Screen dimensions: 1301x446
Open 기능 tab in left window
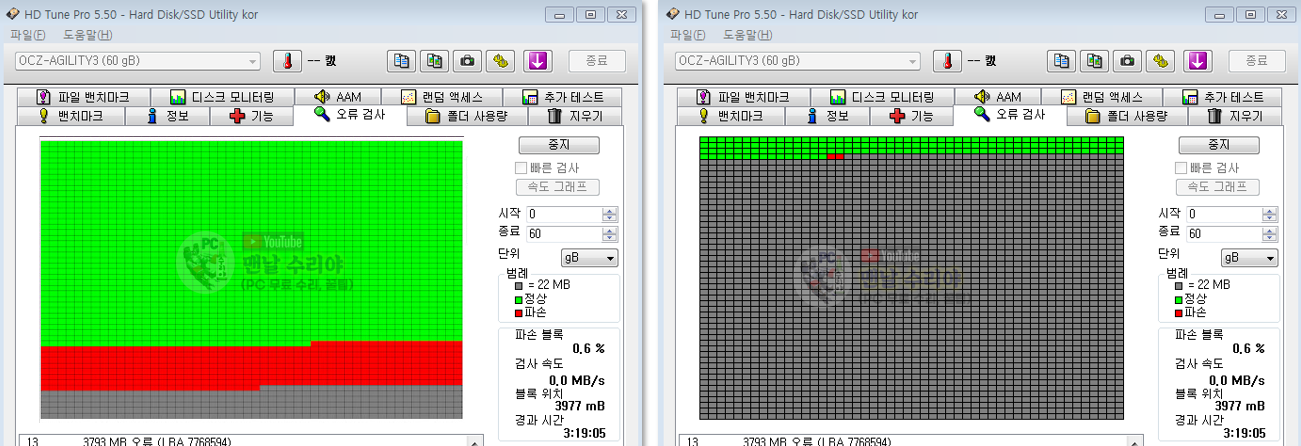[252, 116]
